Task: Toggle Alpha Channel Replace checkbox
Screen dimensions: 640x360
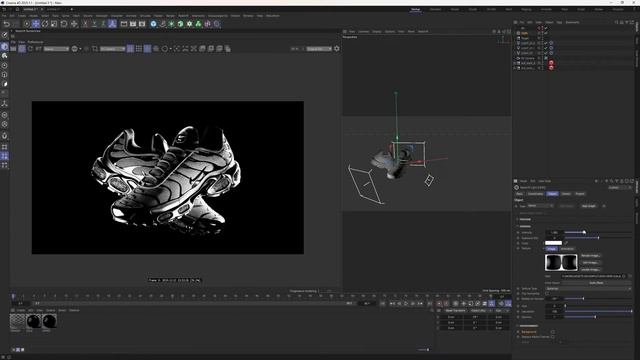Action: [x=553, y=337]
